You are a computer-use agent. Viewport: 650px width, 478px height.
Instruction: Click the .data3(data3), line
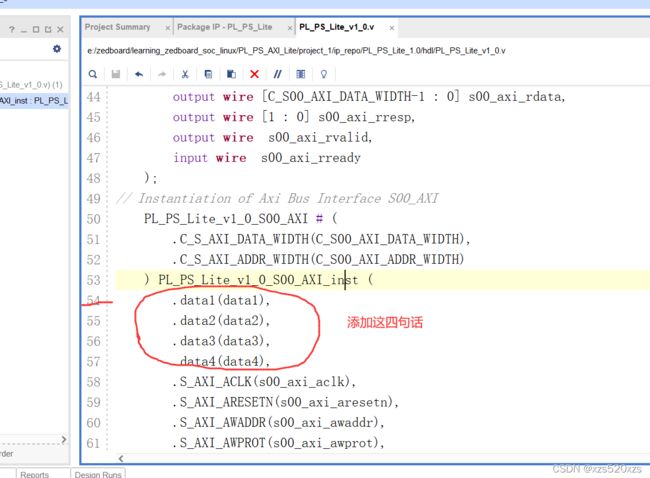coord(221,341)
